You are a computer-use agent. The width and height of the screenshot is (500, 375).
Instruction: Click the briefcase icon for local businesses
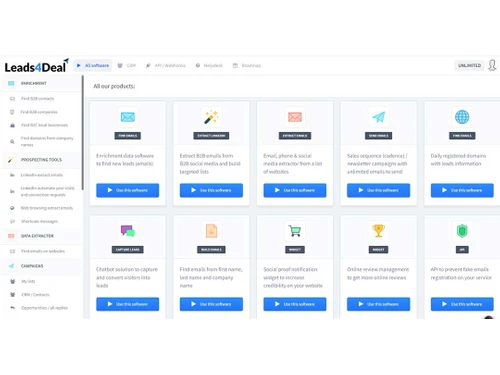(x=12, y=125)
